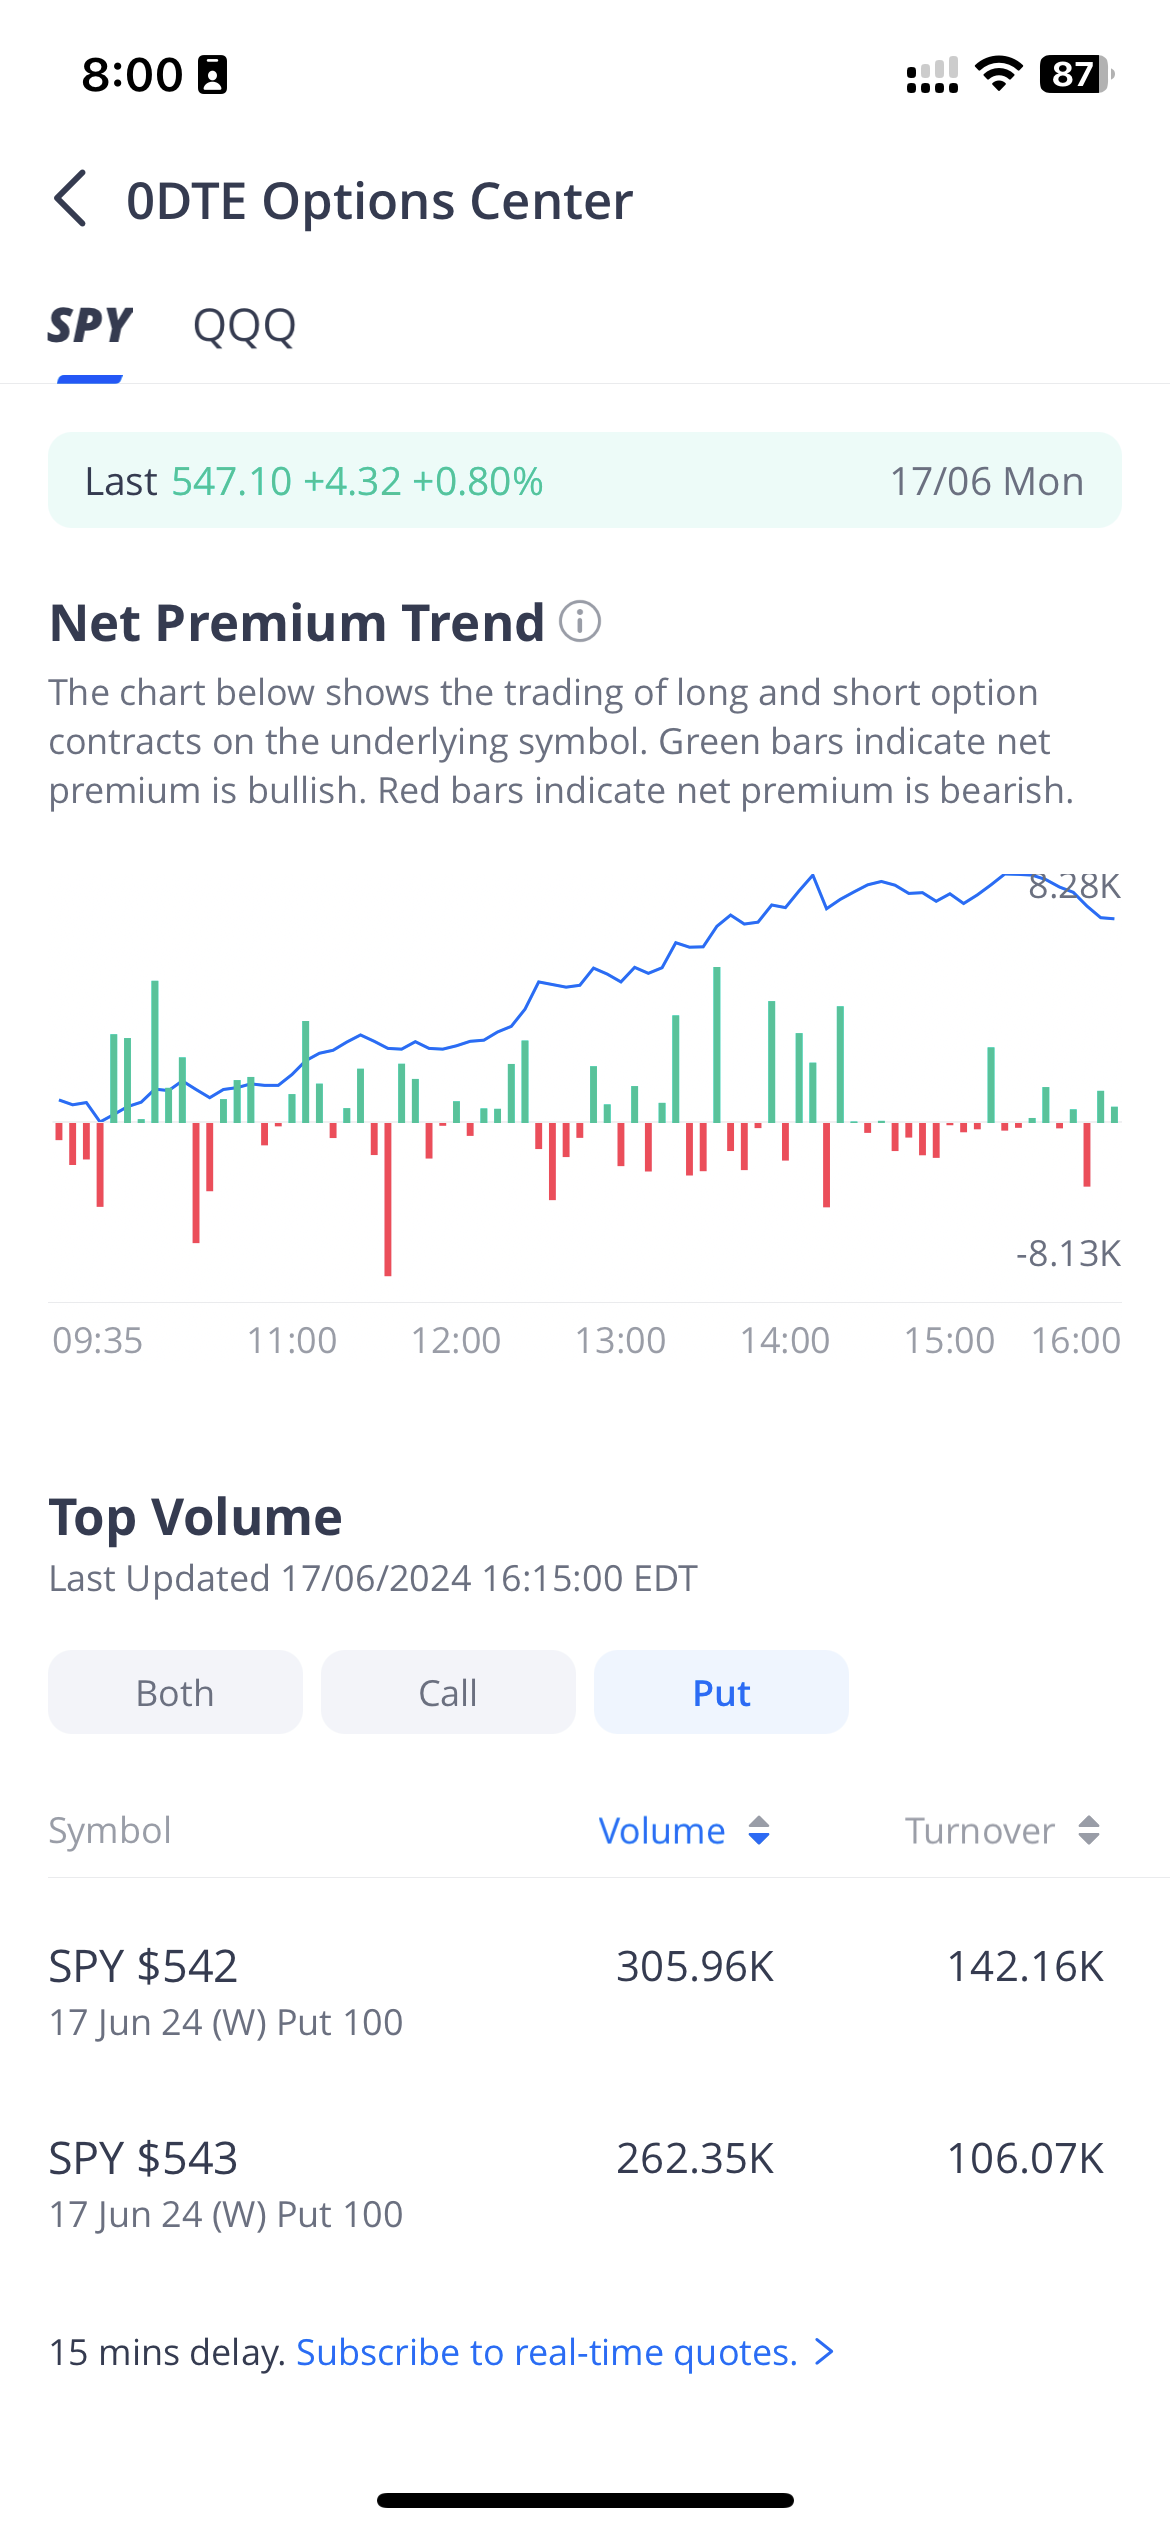Tap the Wi-Fi status icon
The width and height of the screenshot is (1170, 2532).
pos(998,74)
